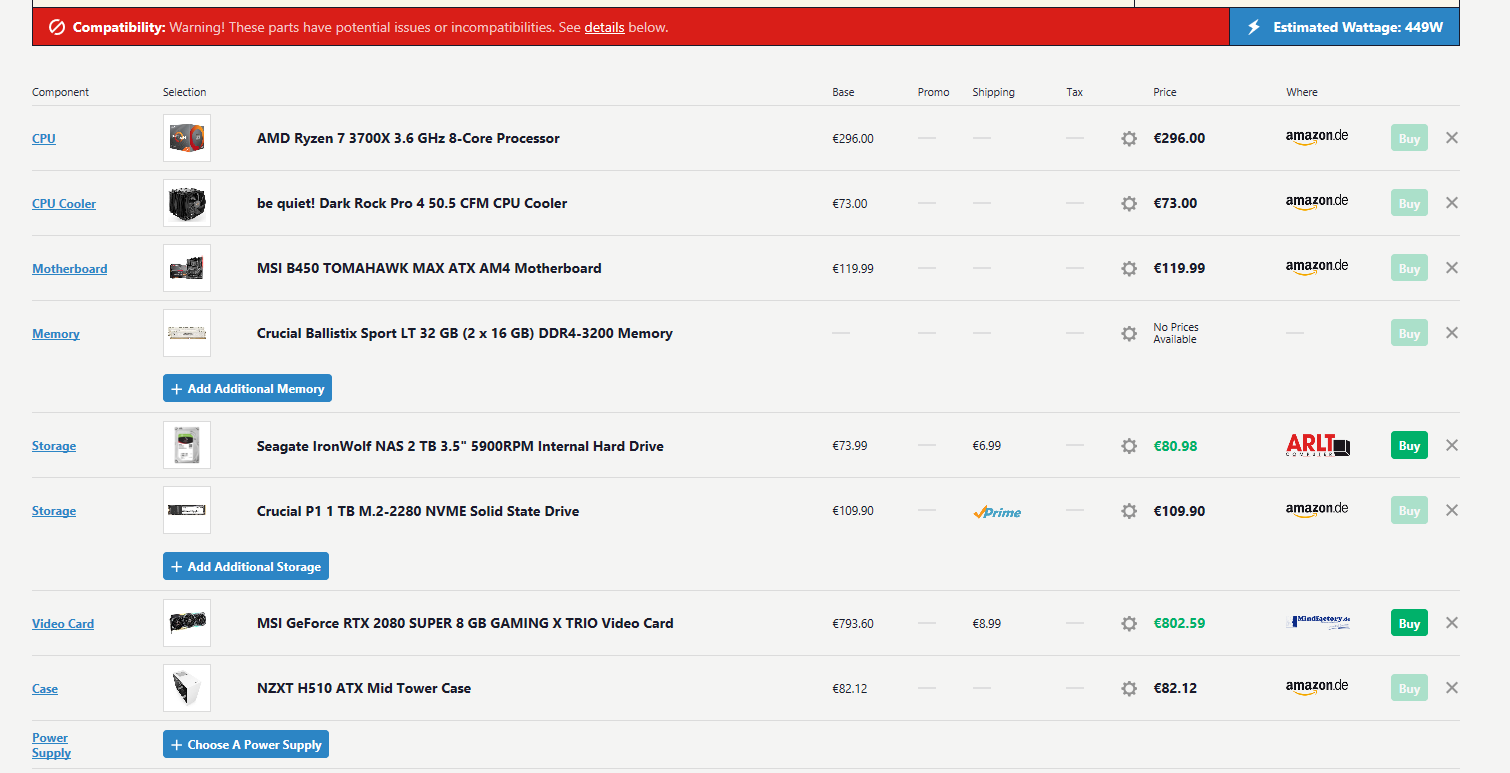Screen dimensions: 1510x773
Task: Remove the NZXT H510 case
Action: (x=1452, y=688)
